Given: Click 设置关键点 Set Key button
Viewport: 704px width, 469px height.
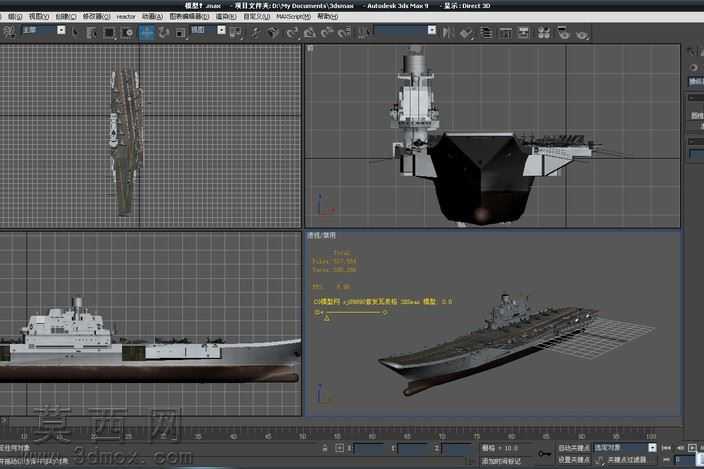Looking at the screenshot, I should (573, 460).
